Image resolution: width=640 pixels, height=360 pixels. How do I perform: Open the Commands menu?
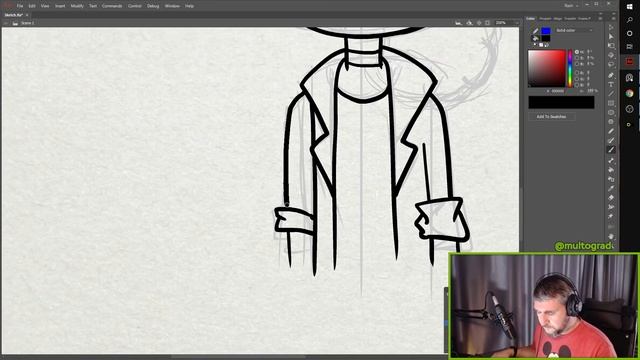click(112, 6)
